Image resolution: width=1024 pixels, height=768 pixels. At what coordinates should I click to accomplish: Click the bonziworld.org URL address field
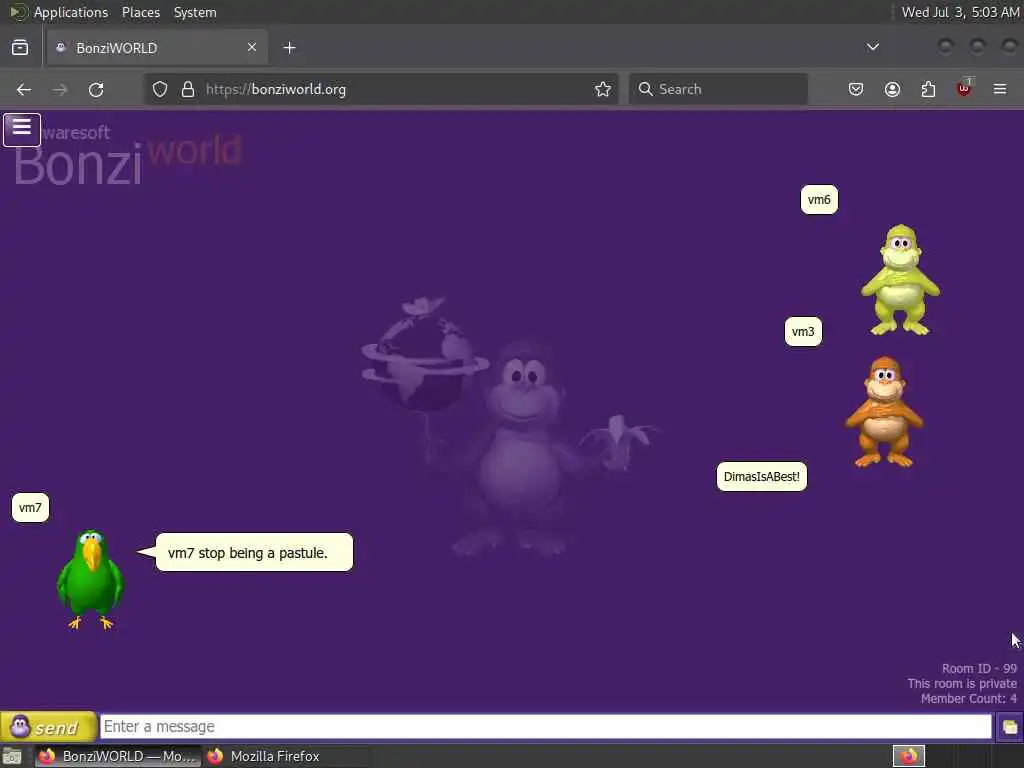pyautogui.click(x=380, y=89)
